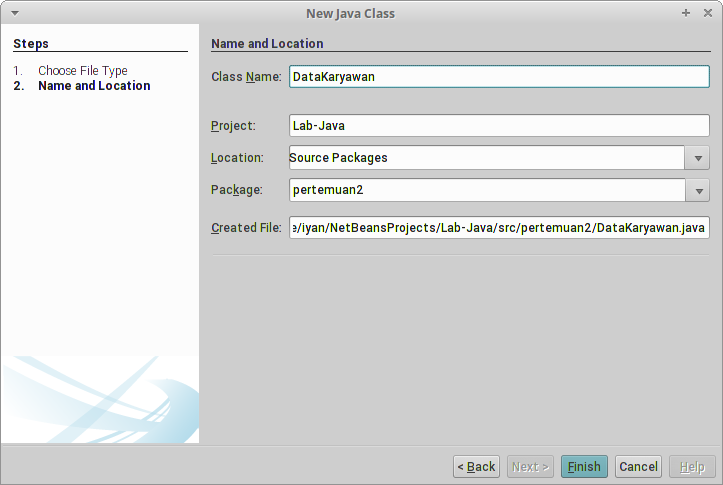723x485 pixels.
Task: Open the window menu triangle in title bar
Action: (x=15, y=13)
